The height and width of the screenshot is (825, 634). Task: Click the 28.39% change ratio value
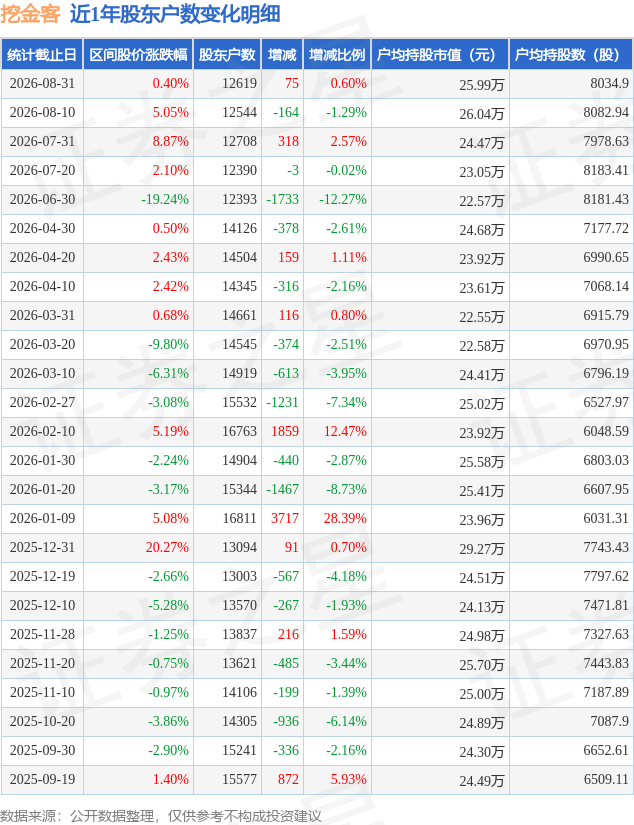(x=345, y=518)
